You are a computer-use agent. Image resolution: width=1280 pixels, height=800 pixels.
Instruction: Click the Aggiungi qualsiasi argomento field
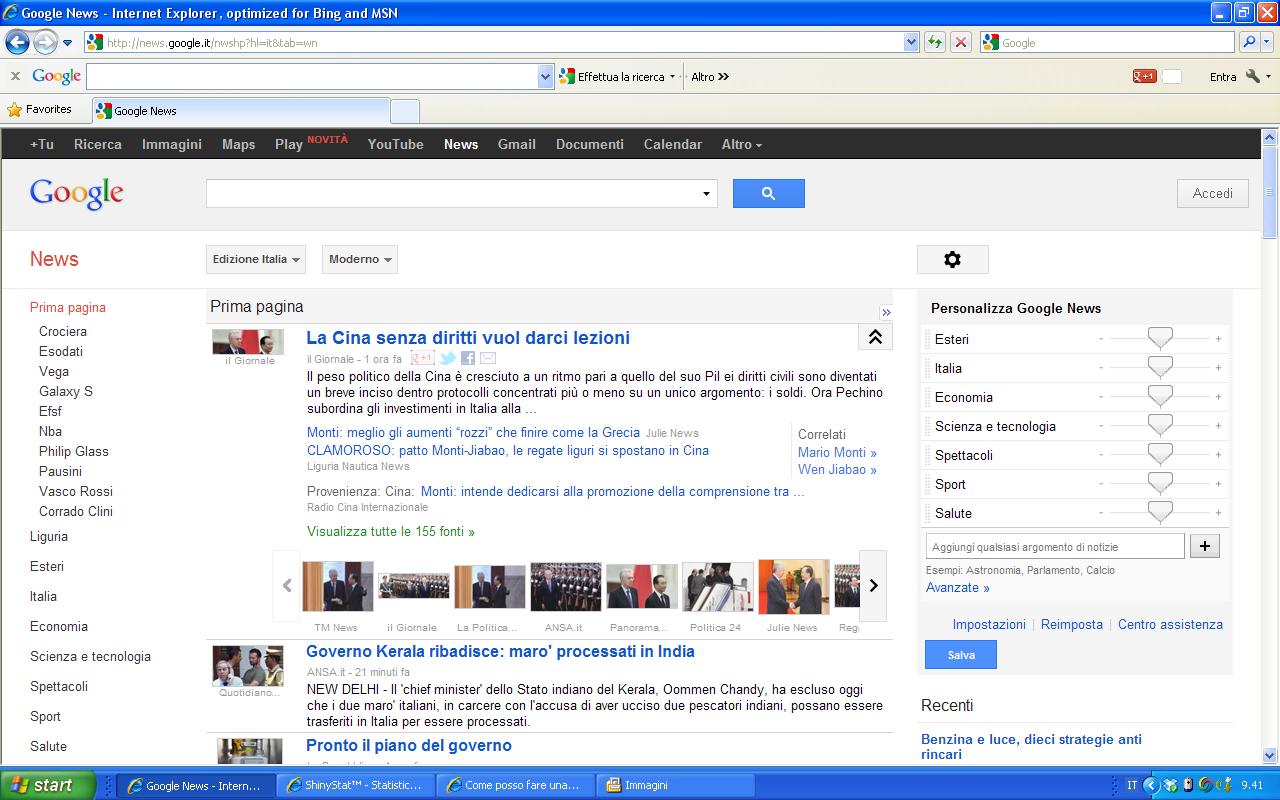click(x=1055, y=546)
